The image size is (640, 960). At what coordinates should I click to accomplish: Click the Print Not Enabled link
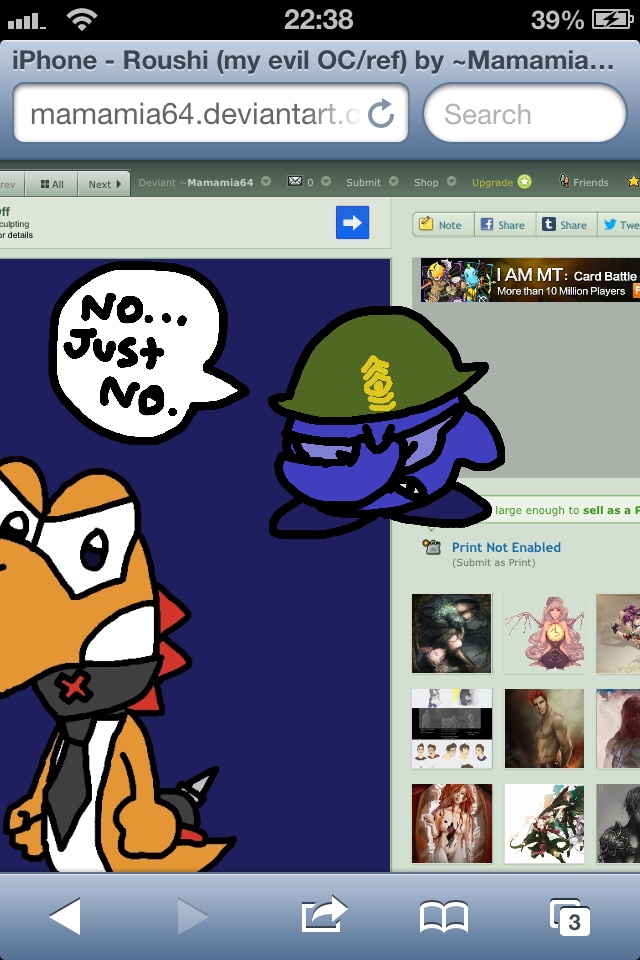[x=506, y=547]
